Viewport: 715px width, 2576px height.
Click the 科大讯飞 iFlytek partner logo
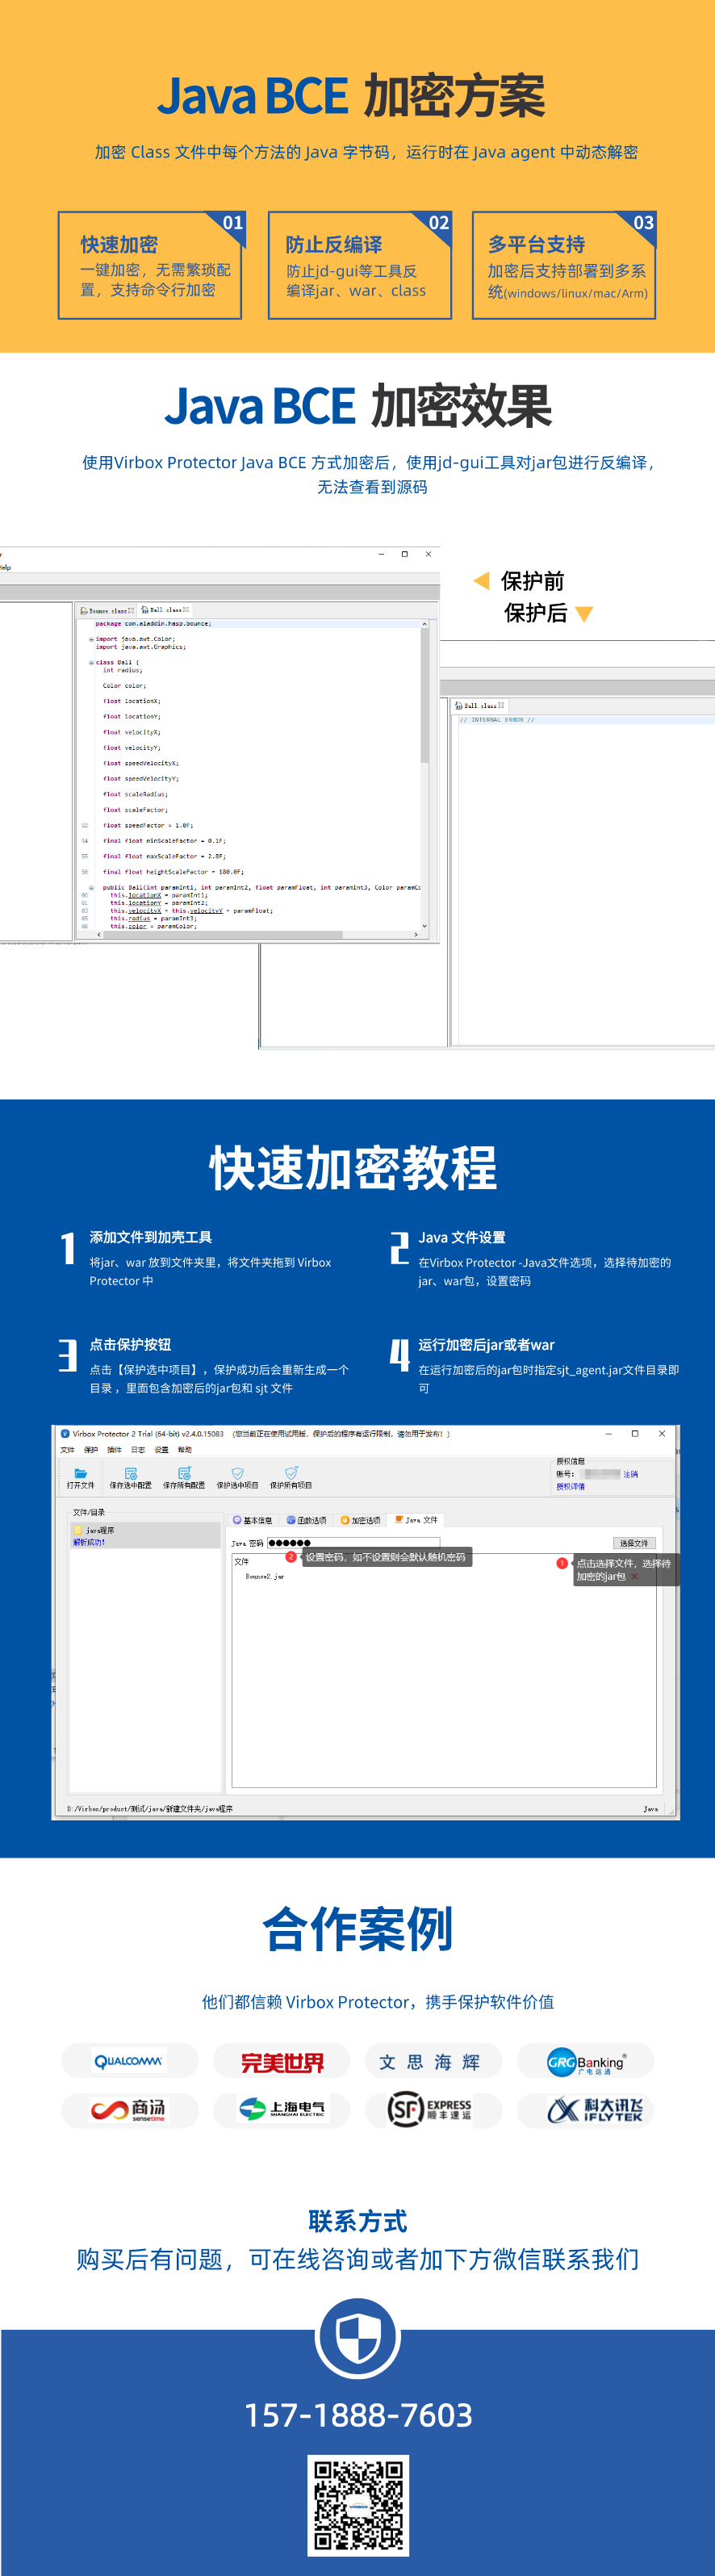point(585,2110)
